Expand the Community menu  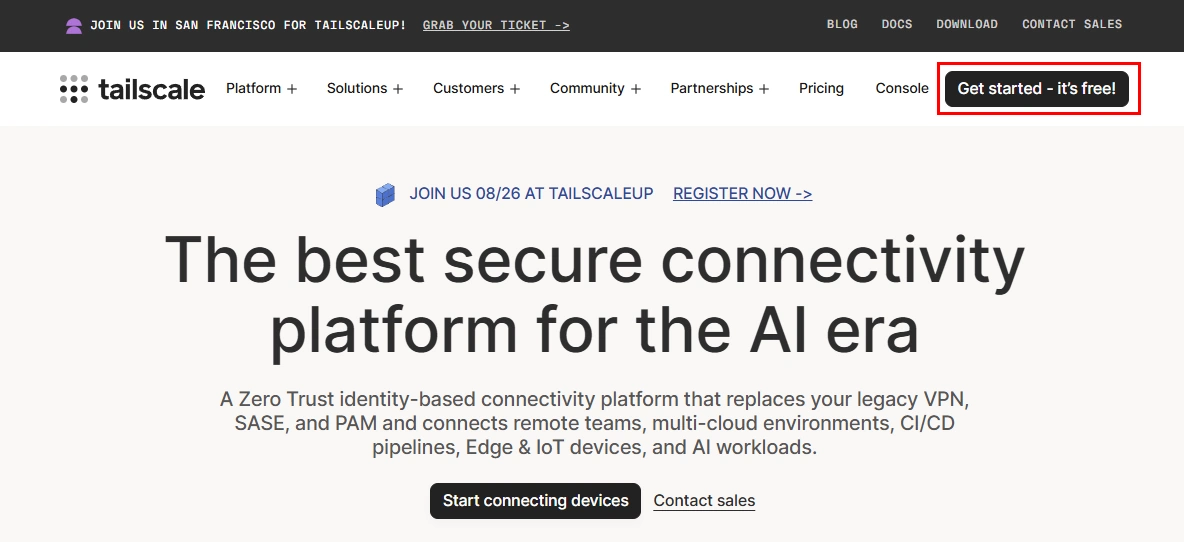[x=595, y=88]
